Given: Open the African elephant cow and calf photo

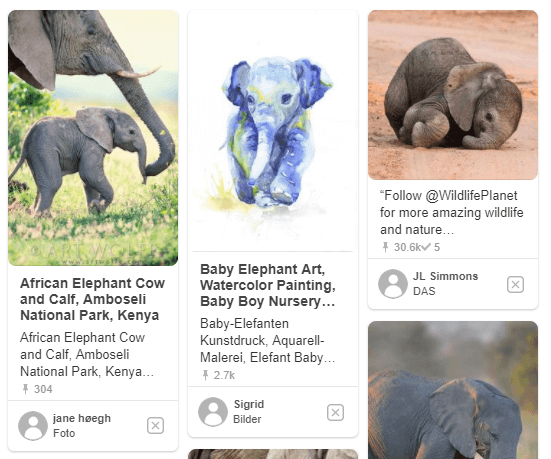Looking at the screenshot, I should [93, 138].
